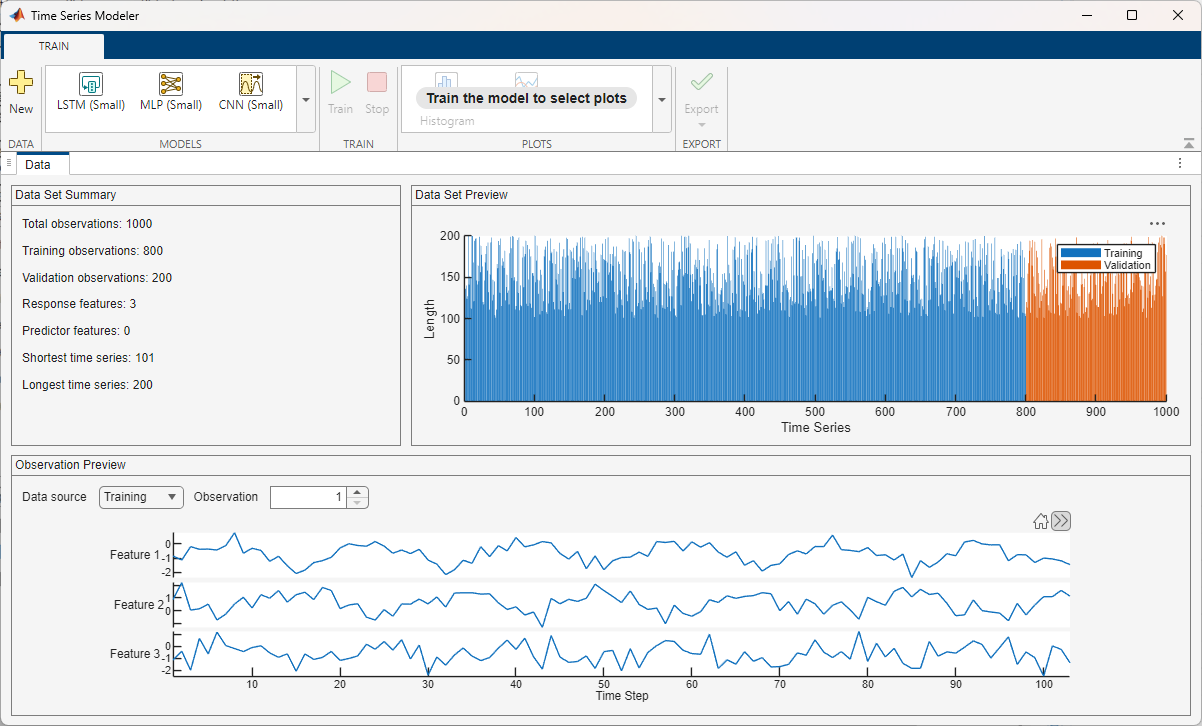Click the Train button

point(340,94)
